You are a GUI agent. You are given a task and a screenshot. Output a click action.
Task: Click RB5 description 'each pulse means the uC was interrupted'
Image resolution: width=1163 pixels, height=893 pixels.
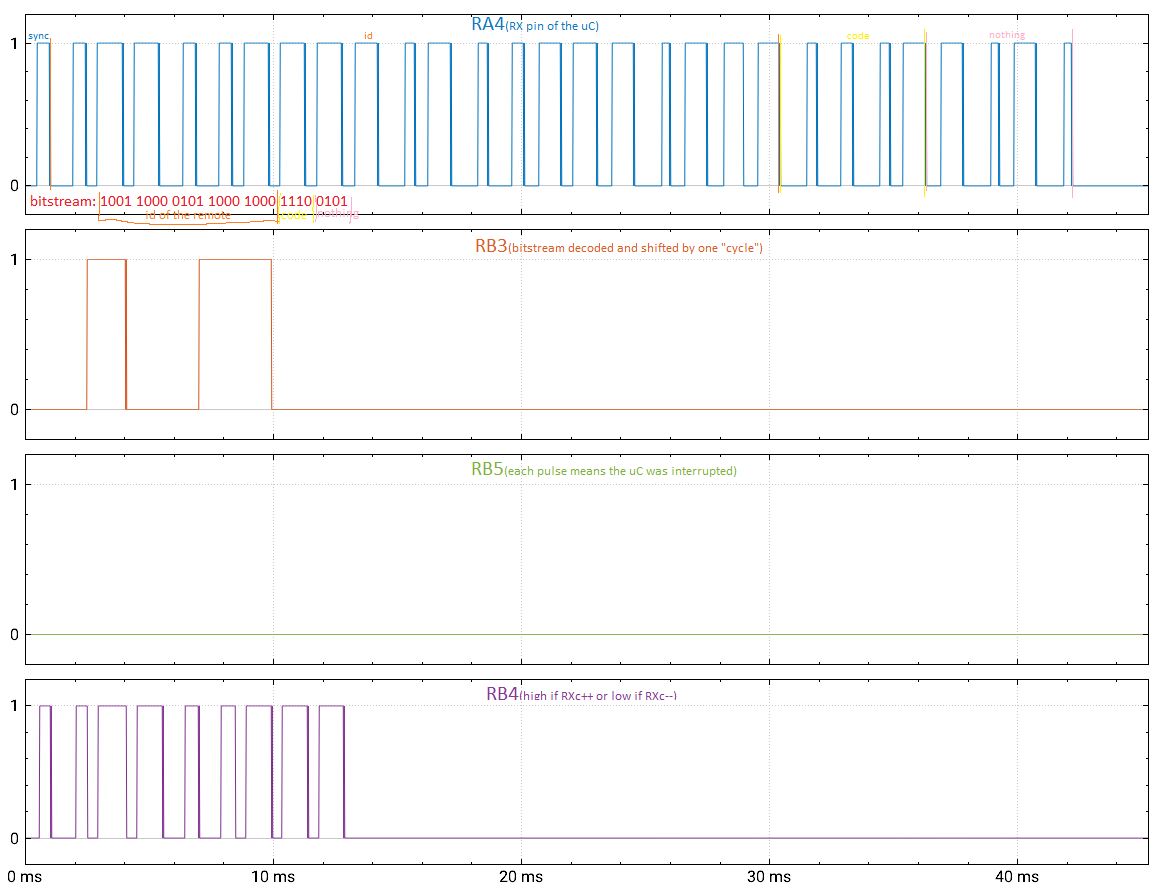(620, 471)
